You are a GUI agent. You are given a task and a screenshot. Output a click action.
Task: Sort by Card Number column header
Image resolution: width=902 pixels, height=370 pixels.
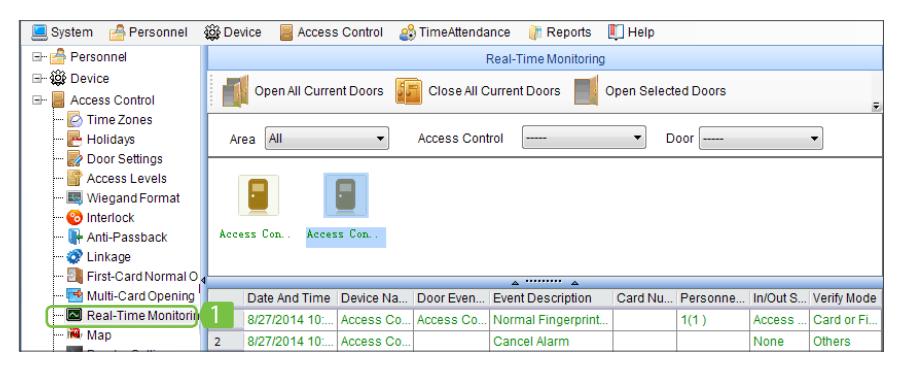coord(644,299)
